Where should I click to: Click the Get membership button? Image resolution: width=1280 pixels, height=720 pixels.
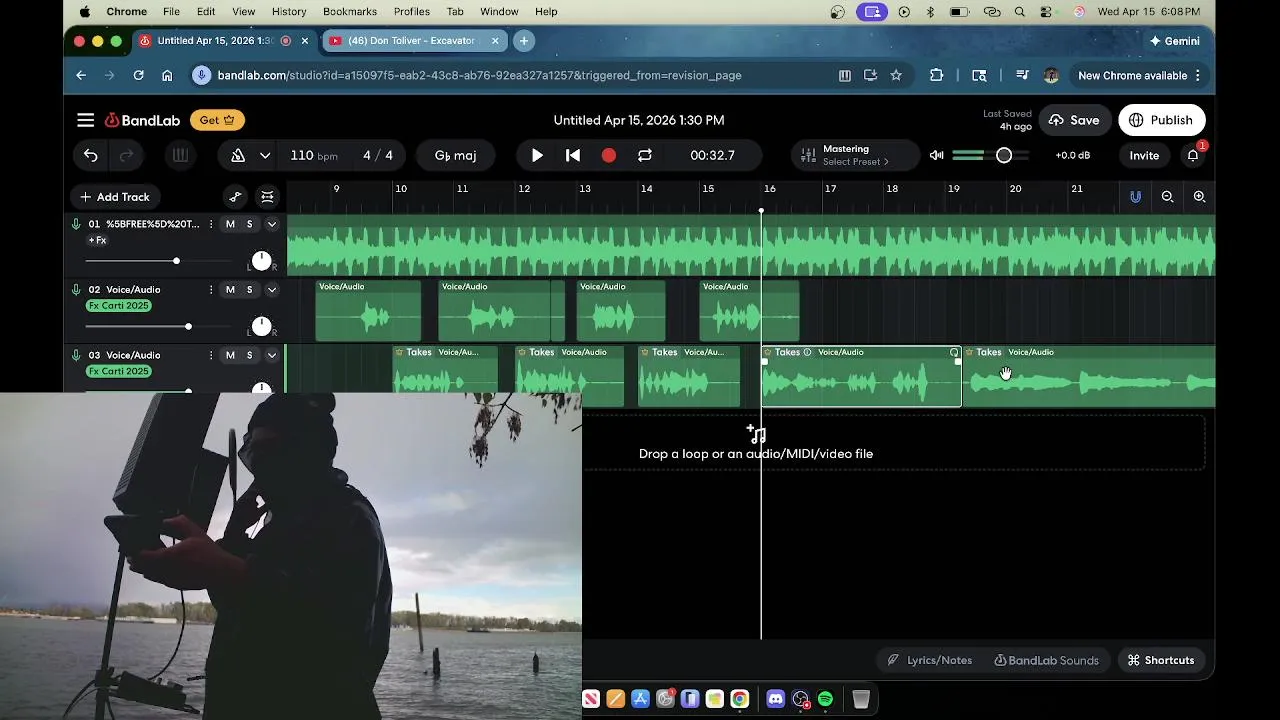[217, 120]
